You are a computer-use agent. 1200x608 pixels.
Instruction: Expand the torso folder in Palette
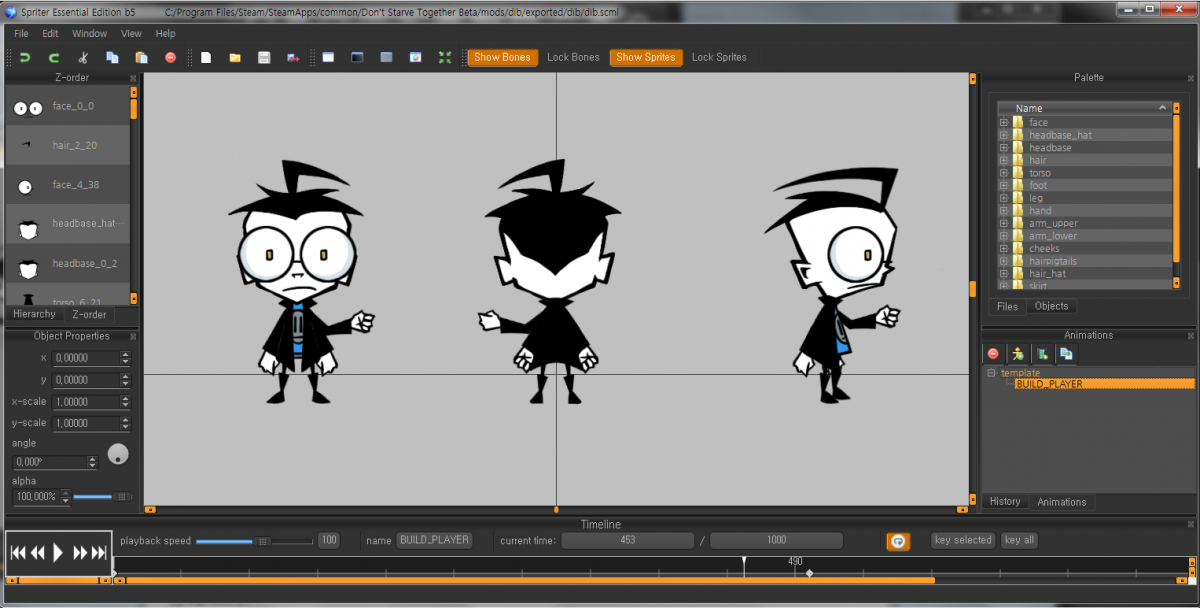tap(1003, 173)
